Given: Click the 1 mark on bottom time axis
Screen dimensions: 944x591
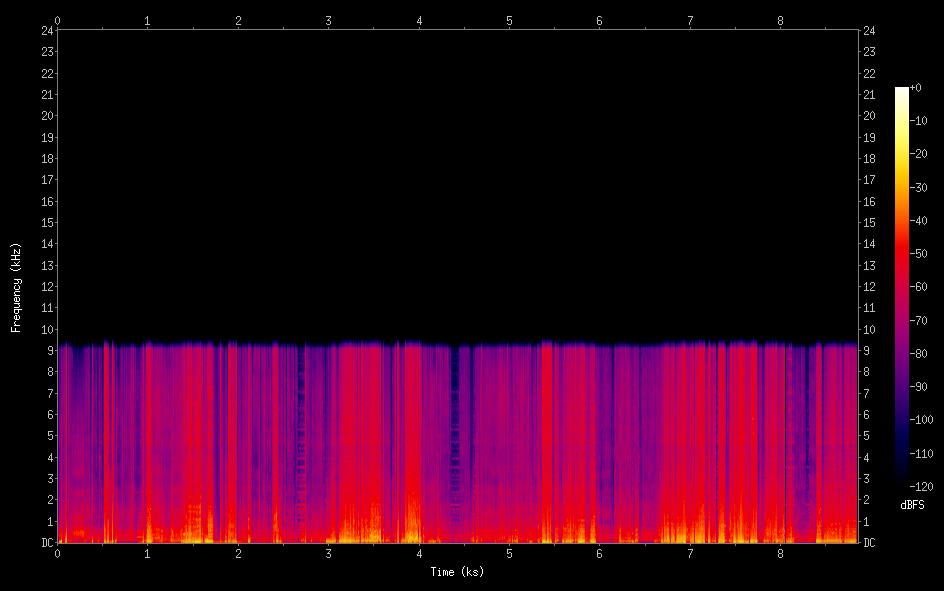Looking at the screenshot, I should [148, 553].
